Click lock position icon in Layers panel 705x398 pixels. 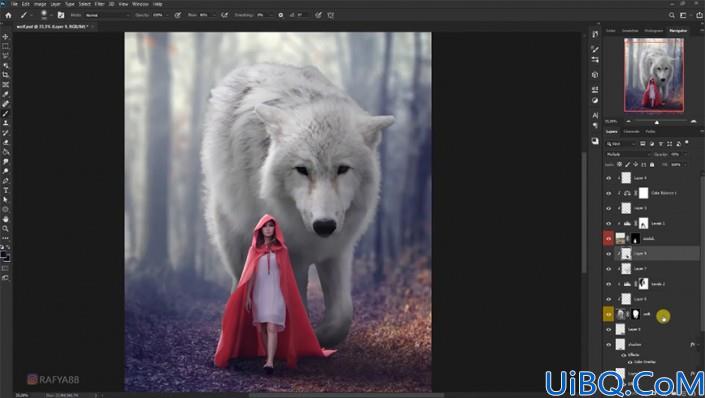pyautogui.click(x=636, y=165)
